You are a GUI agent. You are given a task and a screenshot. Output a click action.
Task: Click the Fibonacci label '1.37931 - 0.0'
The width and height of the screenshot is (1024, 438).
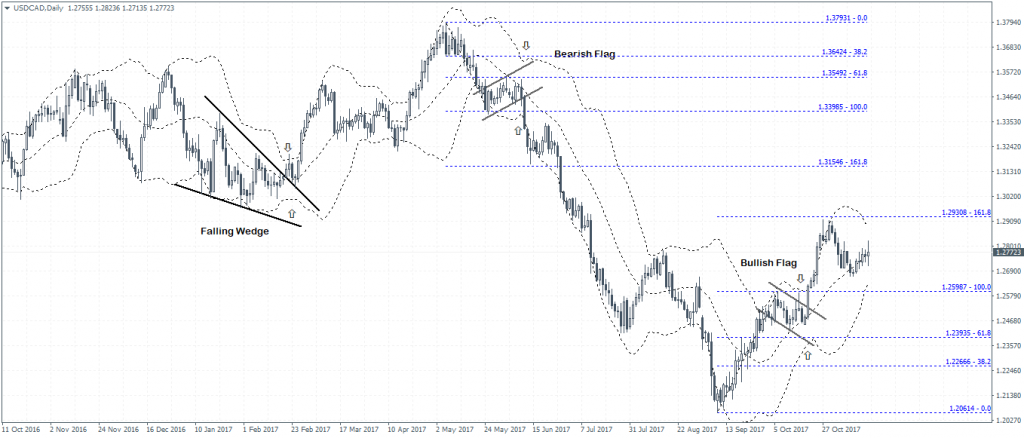845,18
